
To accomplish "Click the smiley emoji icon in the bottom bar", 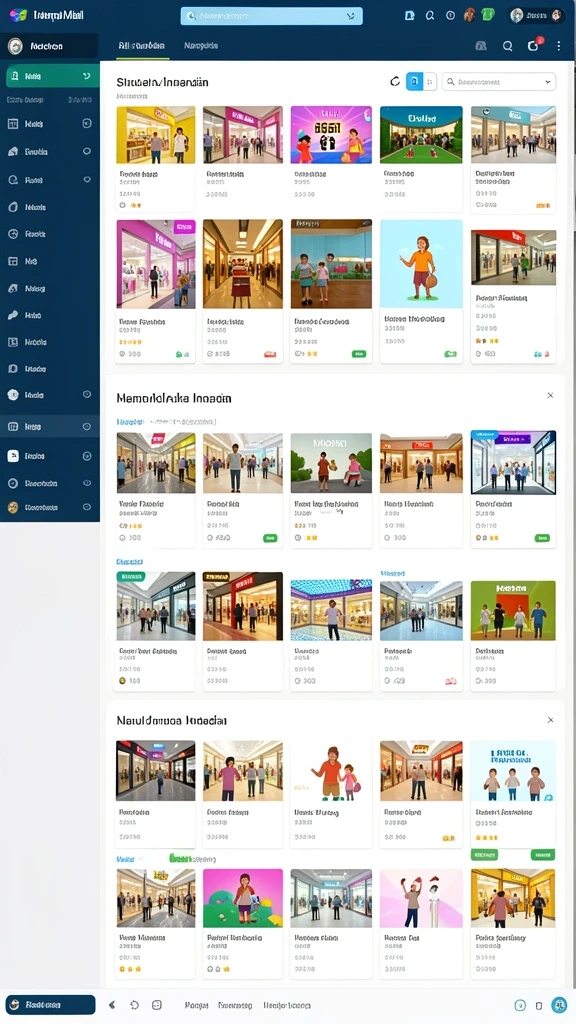I will (157, 1005).
